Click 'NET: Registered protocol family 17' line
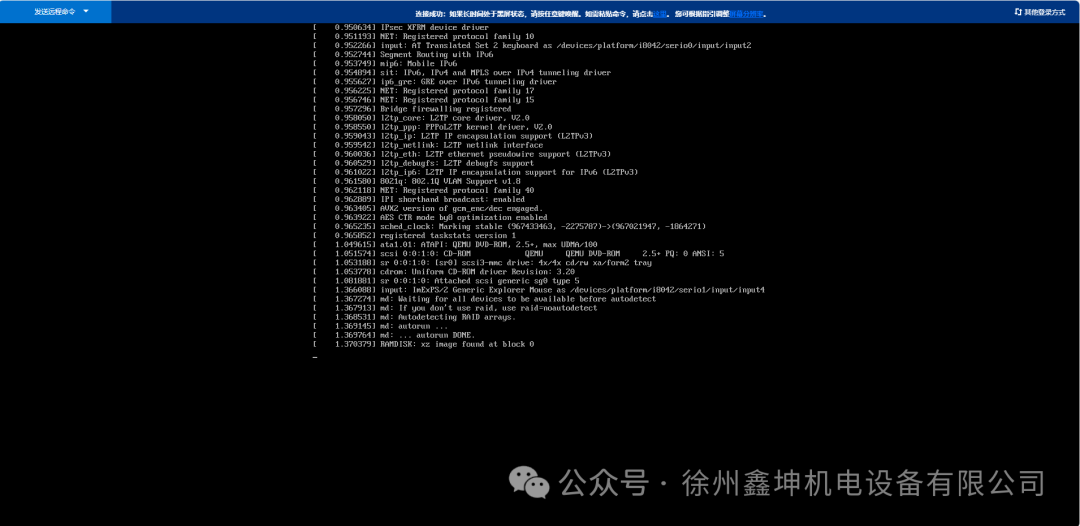This screenshot has width=1080, height=526. coord(423,91)
